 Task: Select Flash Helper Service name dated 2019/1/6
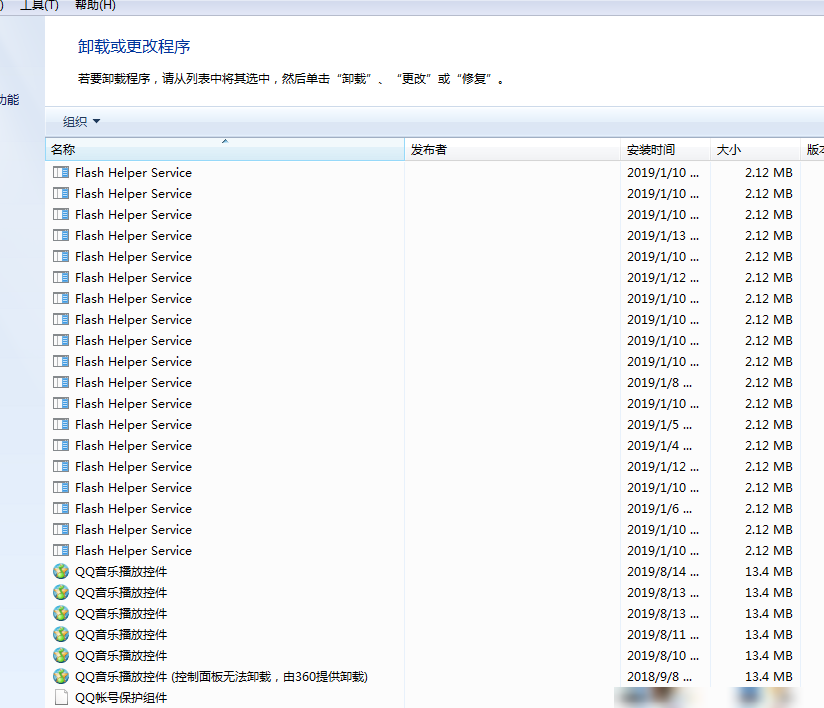click(x=133, y=509)
